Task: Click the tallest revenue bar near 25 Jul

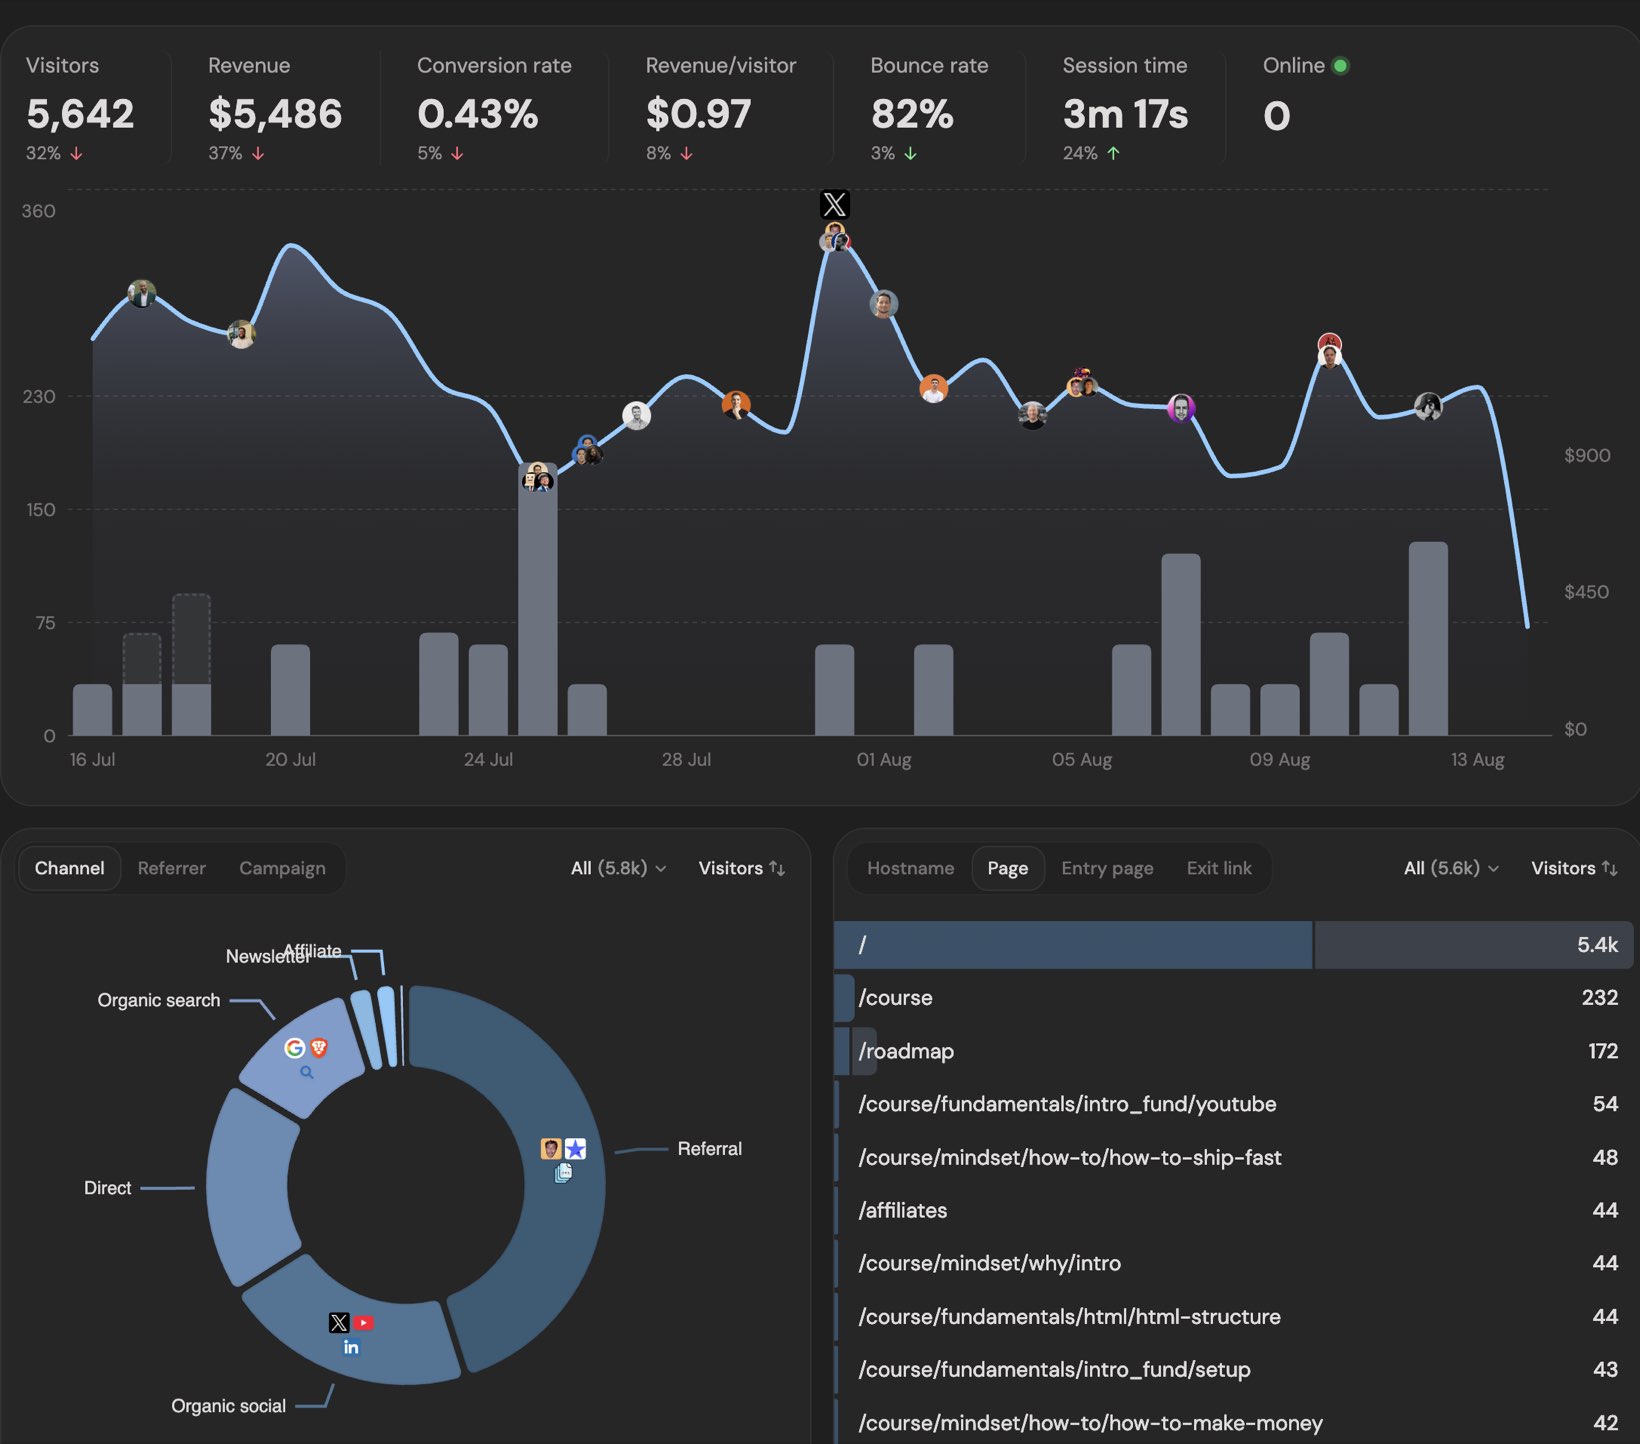Action: [537, 600]
